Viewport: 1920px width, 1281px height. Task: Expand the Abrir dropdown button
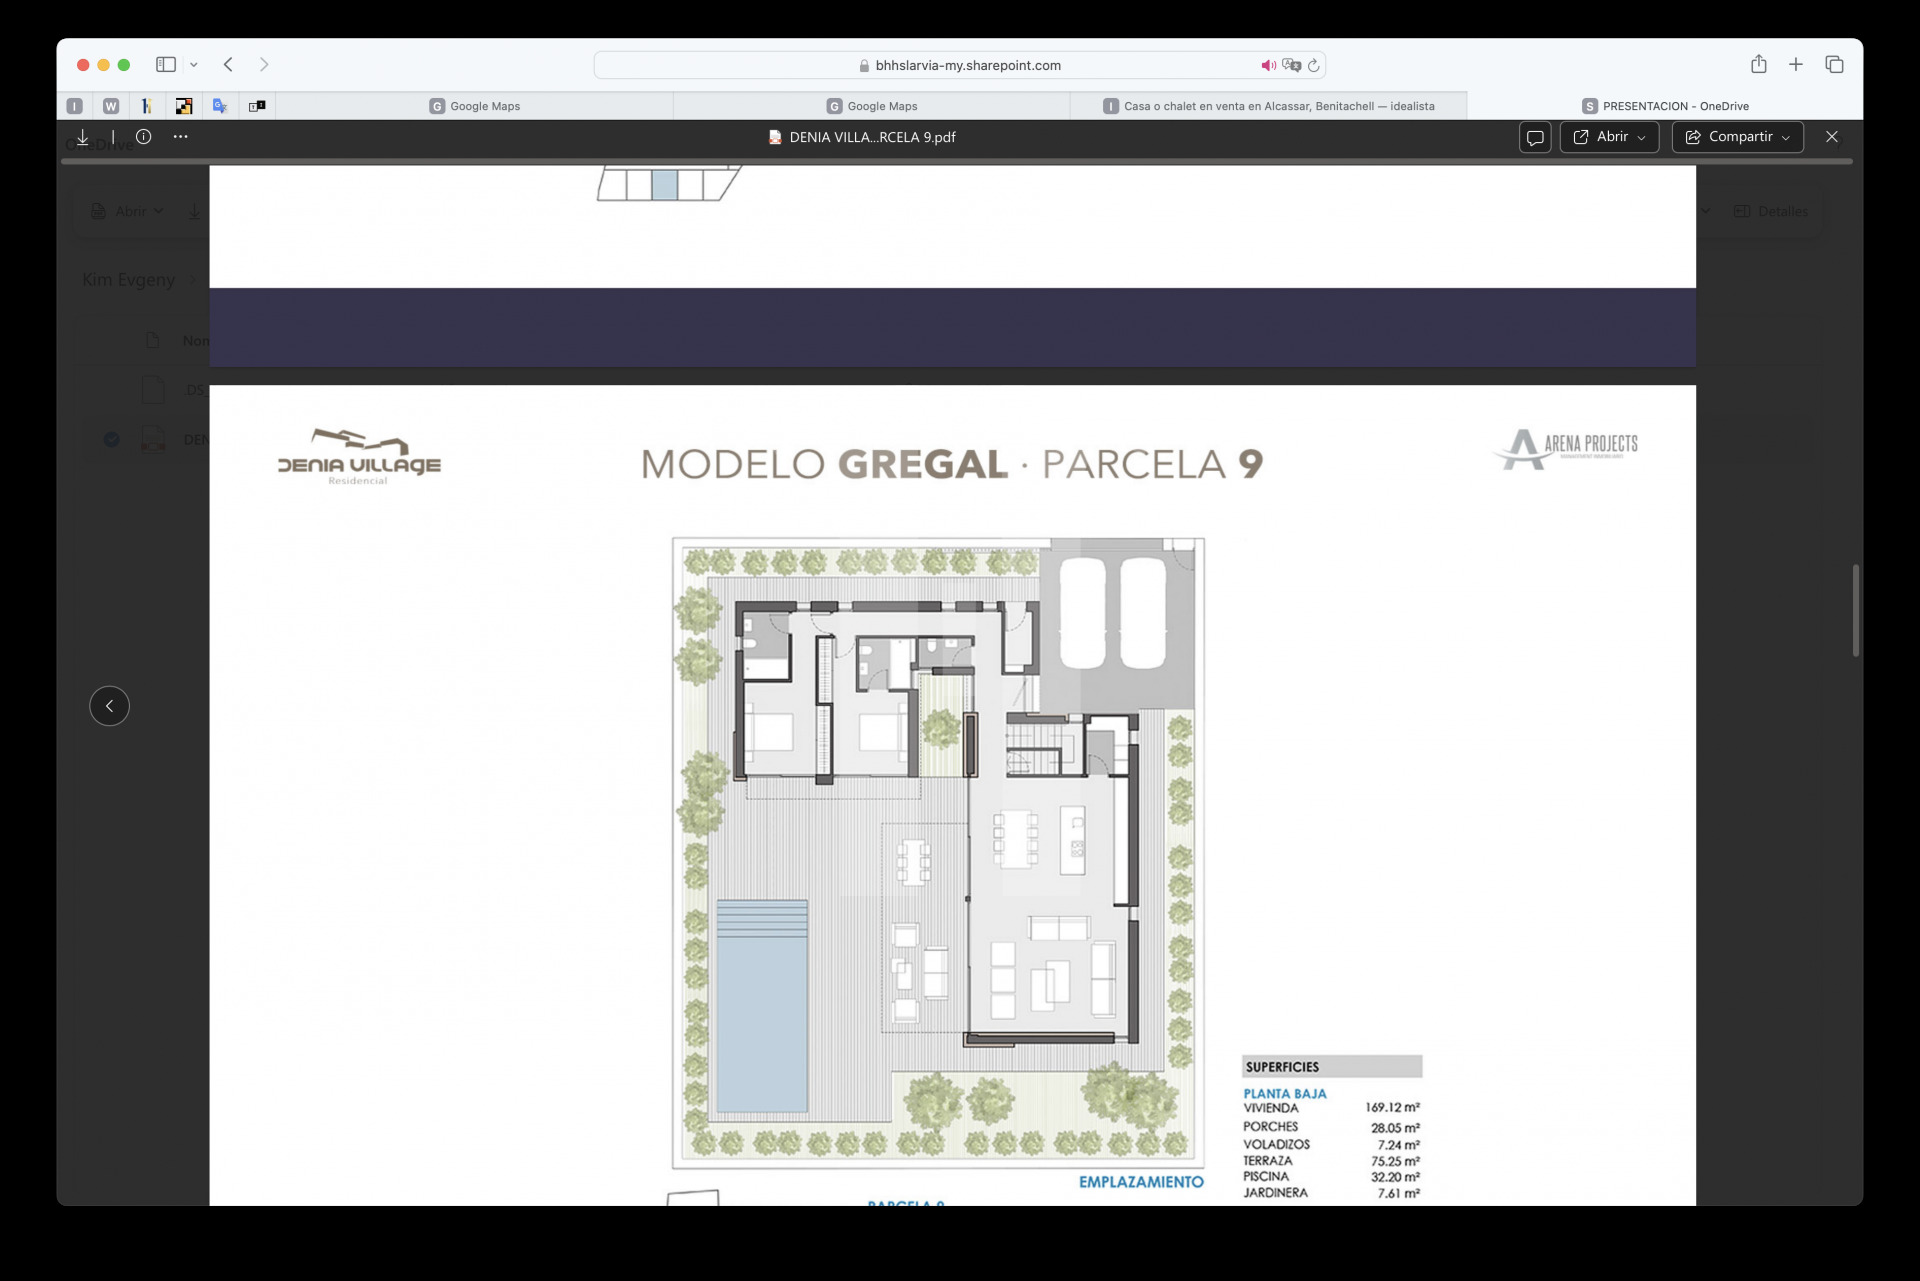point(1609,137)
